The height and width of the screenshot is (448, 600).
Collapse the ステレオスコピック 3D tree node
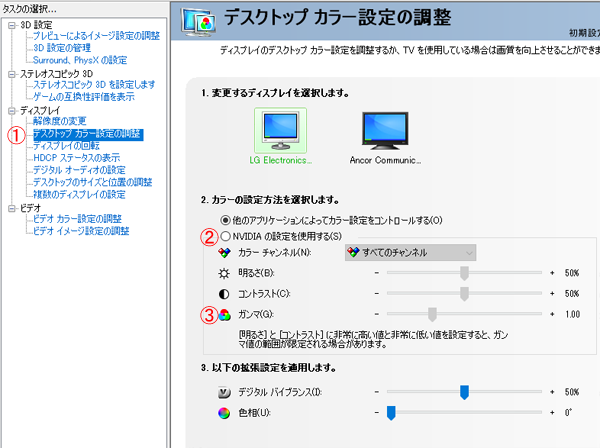coord(12,74)
